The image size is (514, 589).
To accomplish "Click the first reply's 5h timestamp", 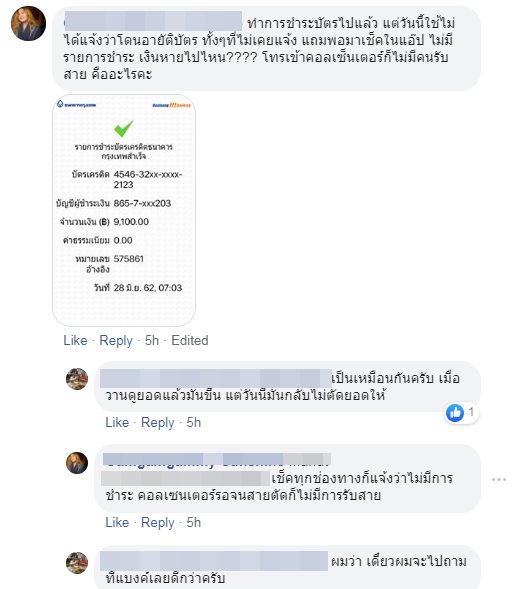I will [194, 422].
